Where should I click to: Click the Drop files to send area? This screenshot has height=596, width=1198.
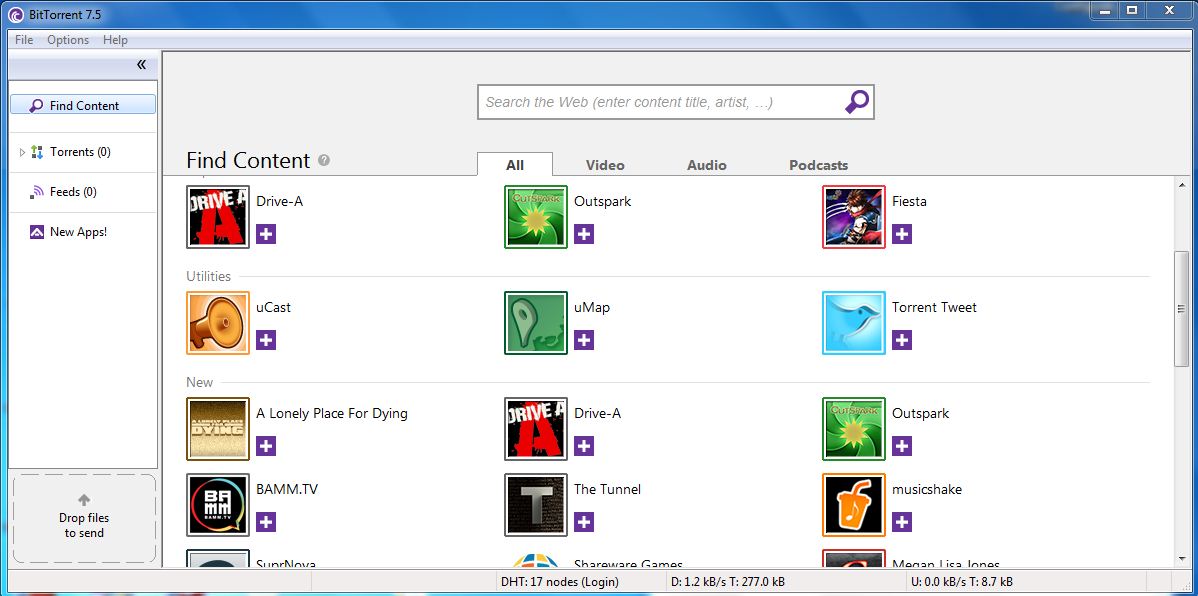(x=84, y=518)
